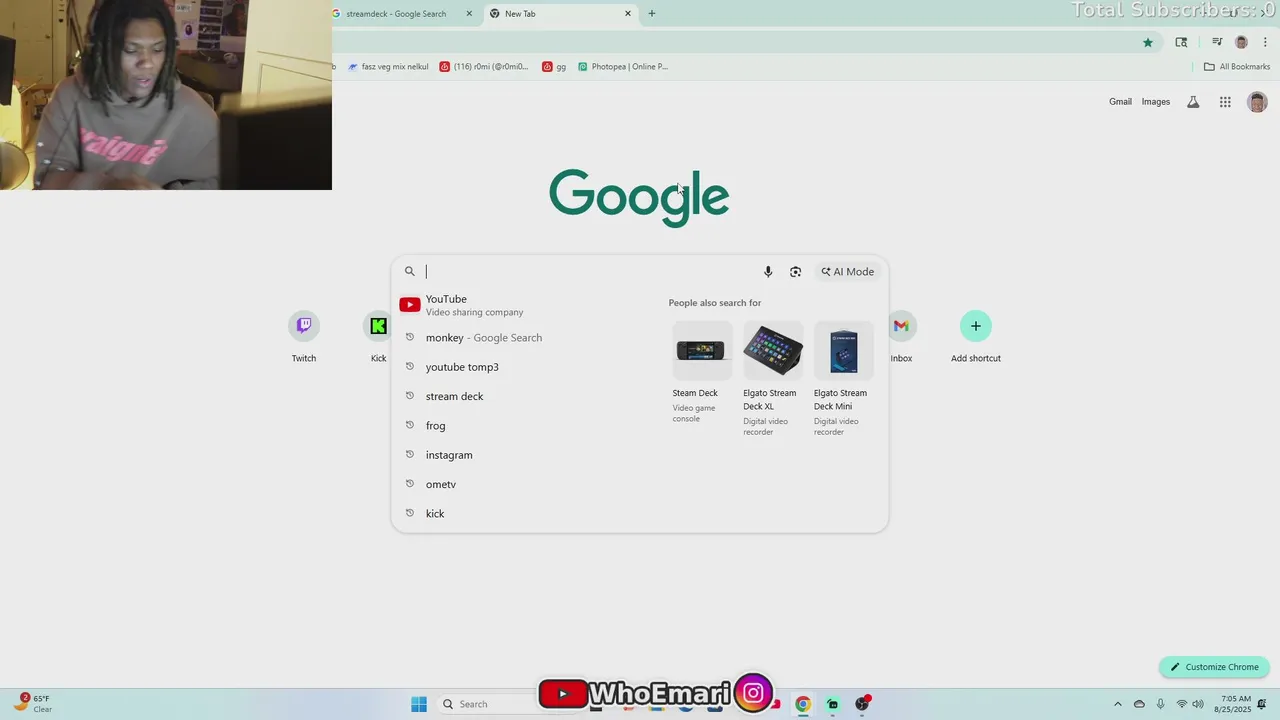The width and height of the screenshot is (1280, 720).
Task: Select the New Tab browser tab
Action: (561, 14)
